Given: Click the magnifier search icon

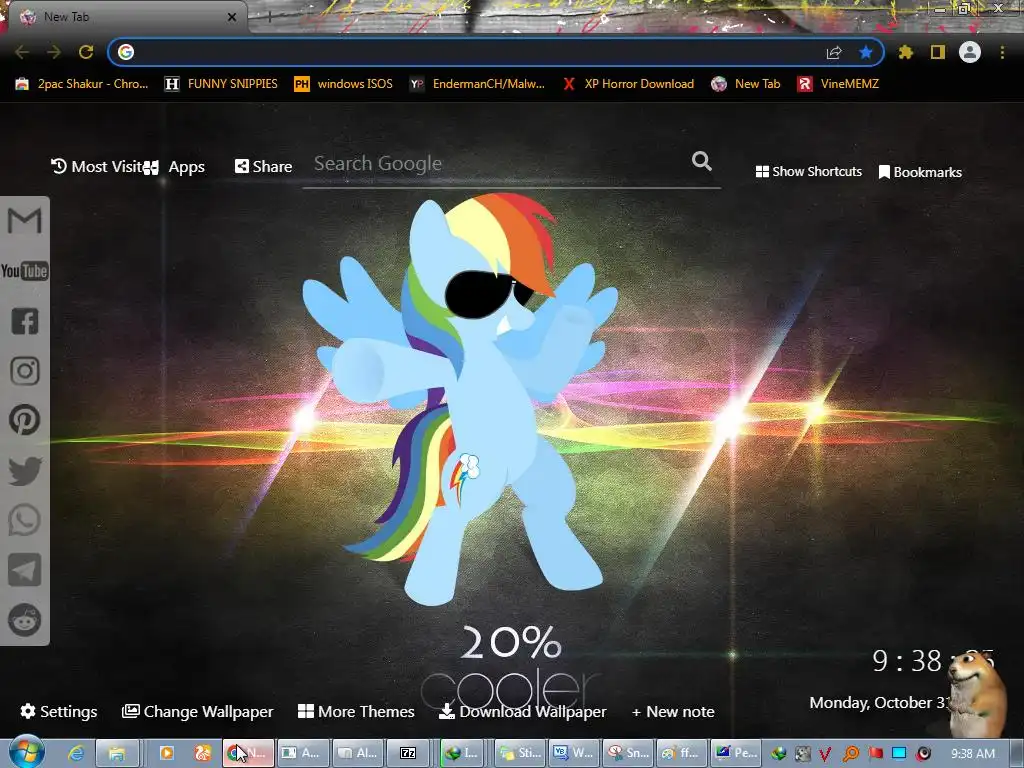Looking at the screenshot, I should click(701, 161).
